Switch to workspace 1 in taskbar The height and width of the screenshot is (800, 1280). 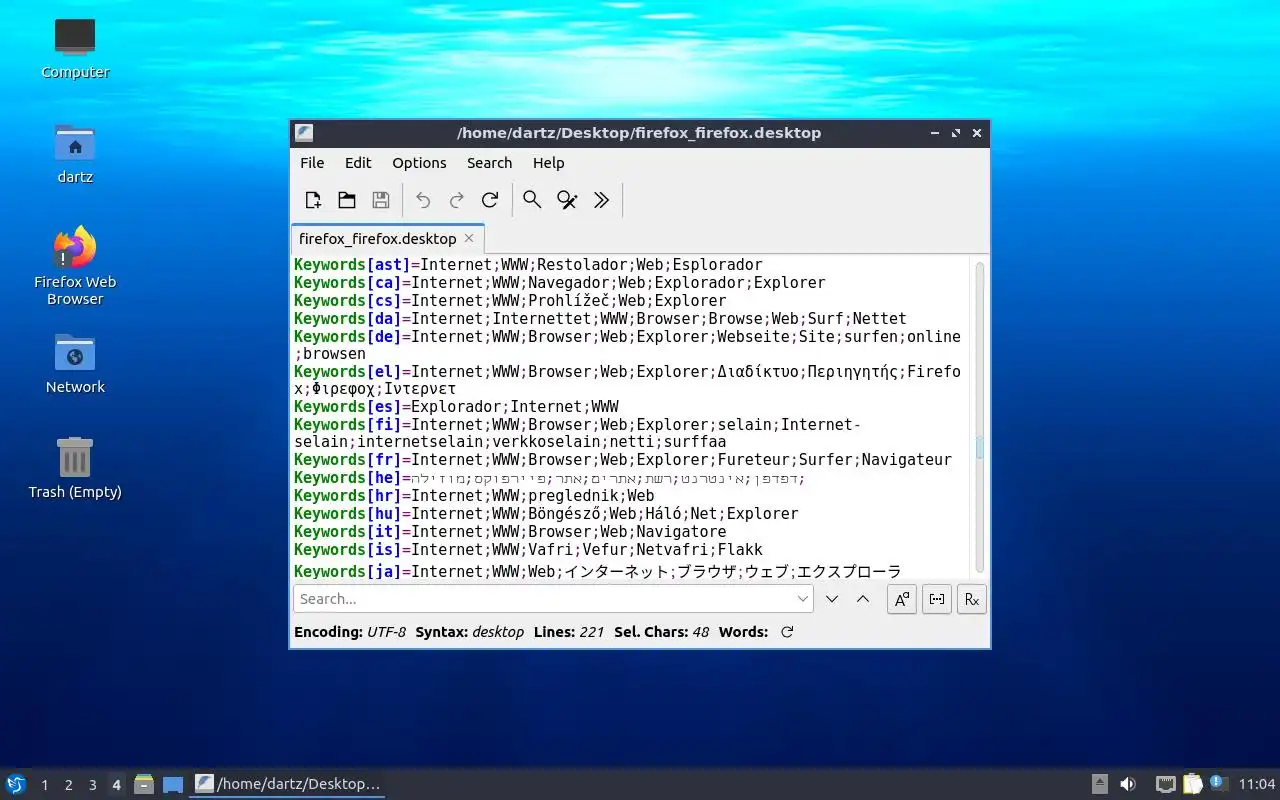[44, 785]
